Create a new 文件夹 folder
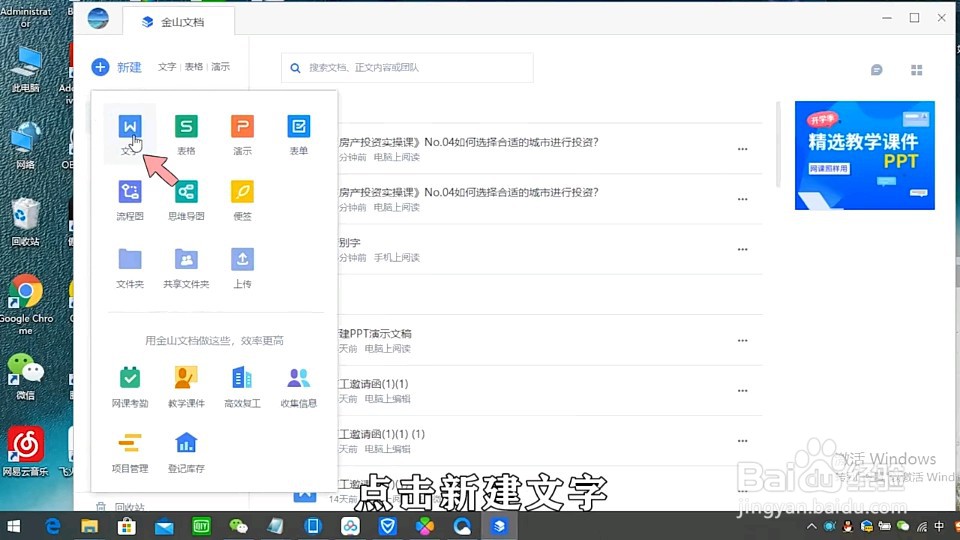 pyautogui.click(x=130, y=268)
